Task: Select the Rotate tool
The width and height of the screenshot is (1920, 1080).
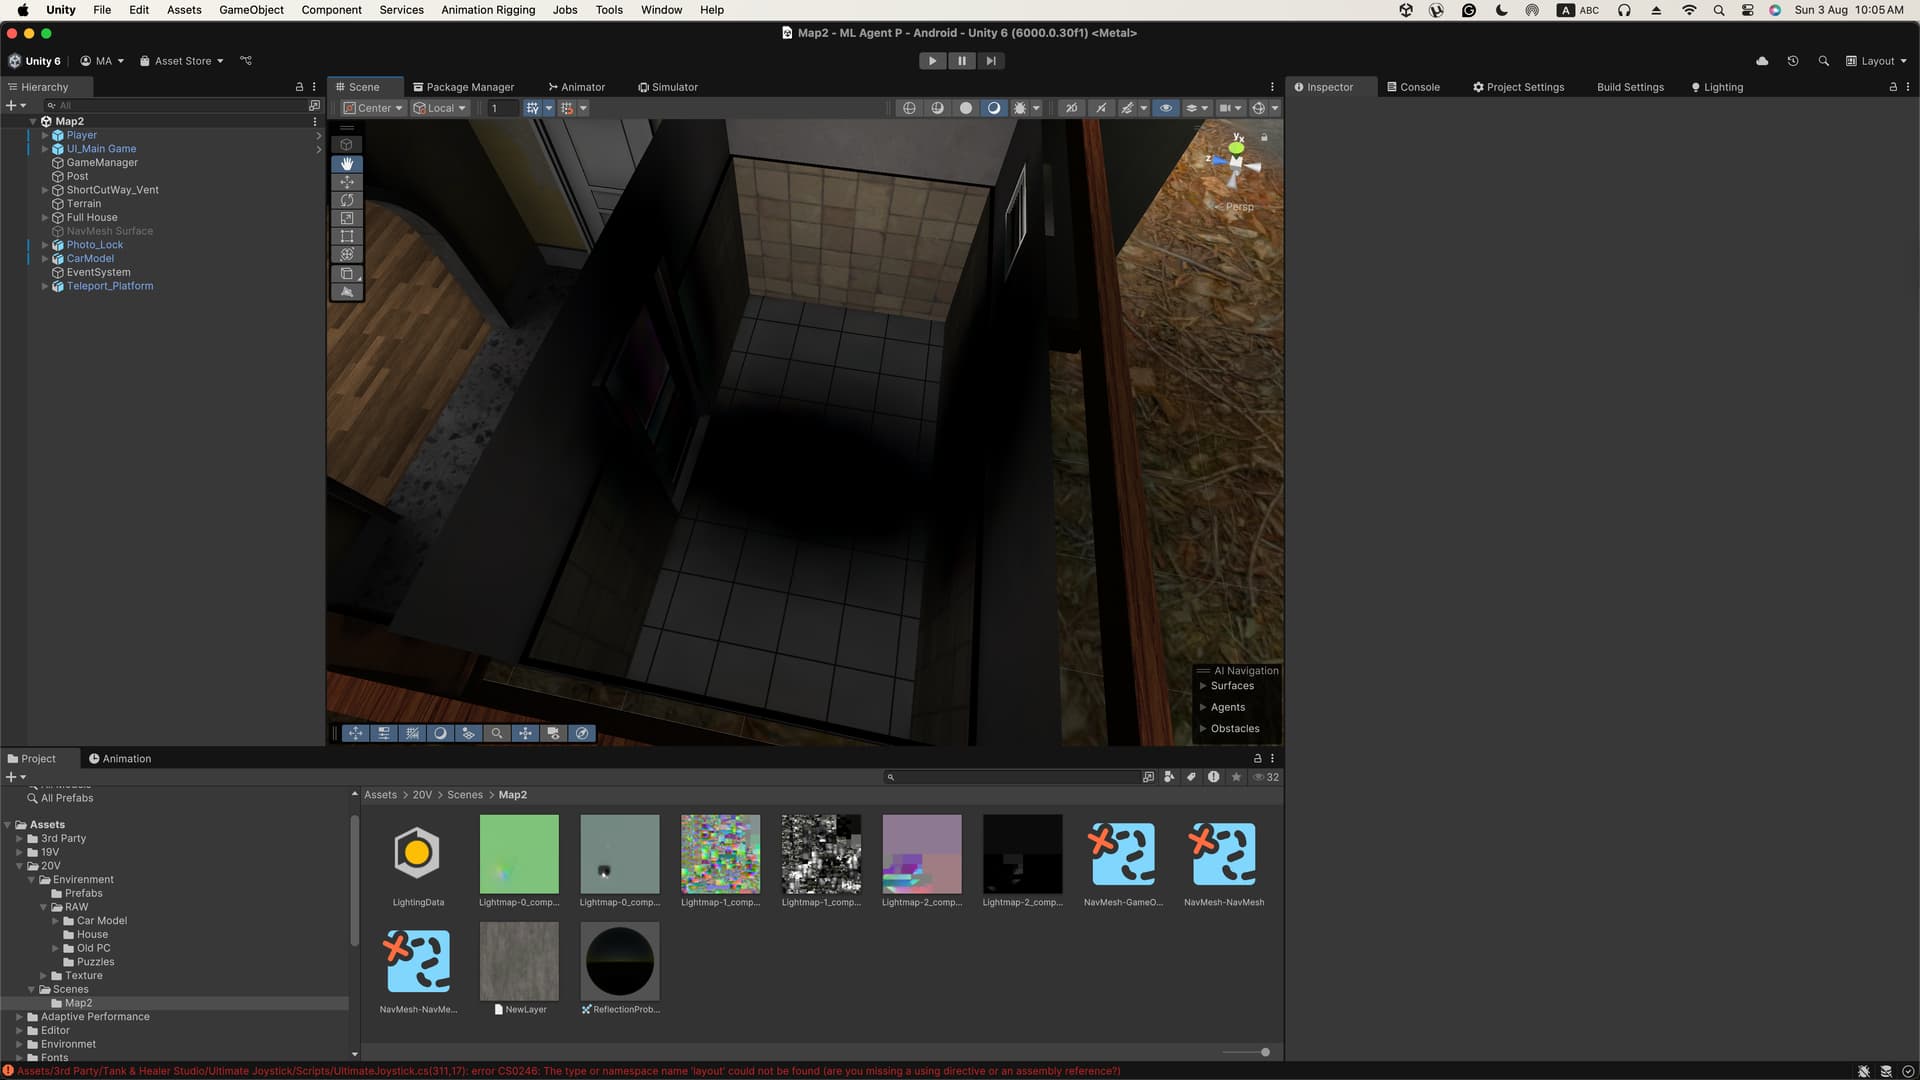Action: 347,200
